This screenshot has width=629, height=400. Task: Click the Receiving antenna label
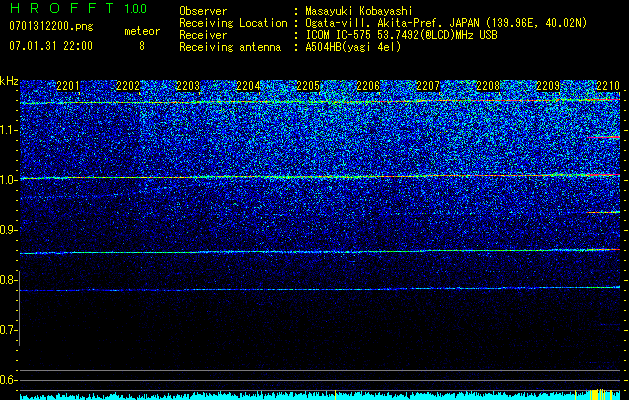[x=230, y=47]
